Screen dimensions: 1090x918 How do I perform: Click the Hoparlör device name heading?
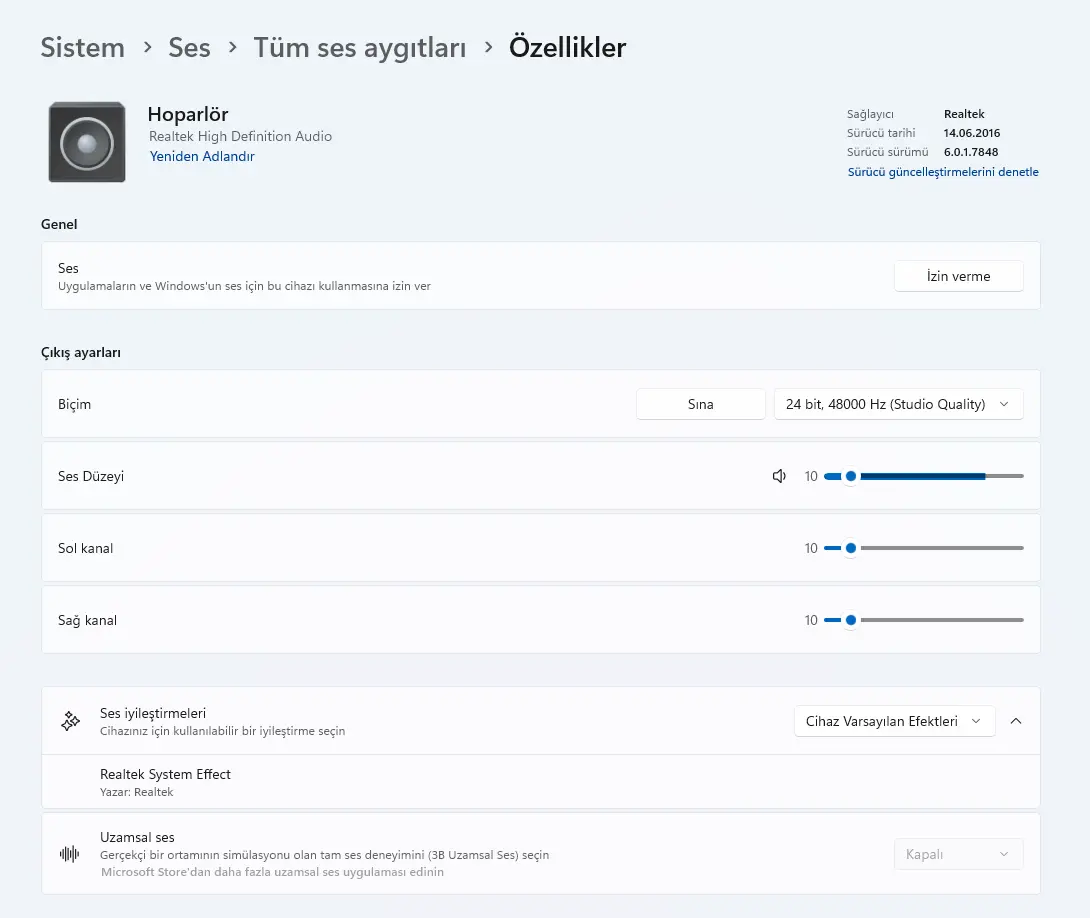pos(188,114)
